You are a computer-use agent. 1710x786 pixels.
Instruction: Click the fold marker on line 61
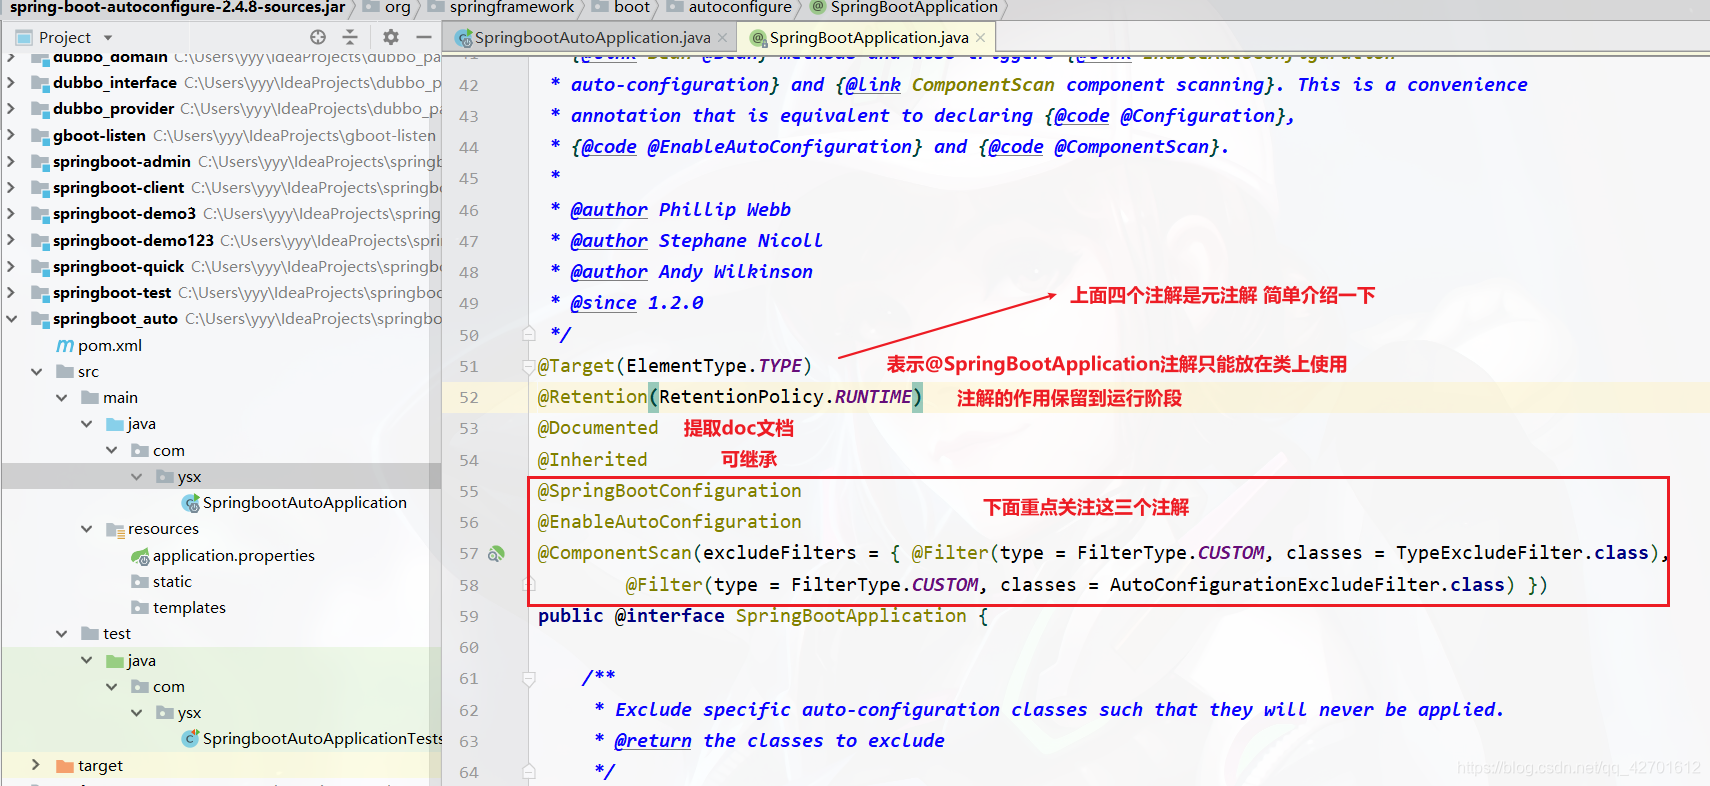tap(529, 679)
